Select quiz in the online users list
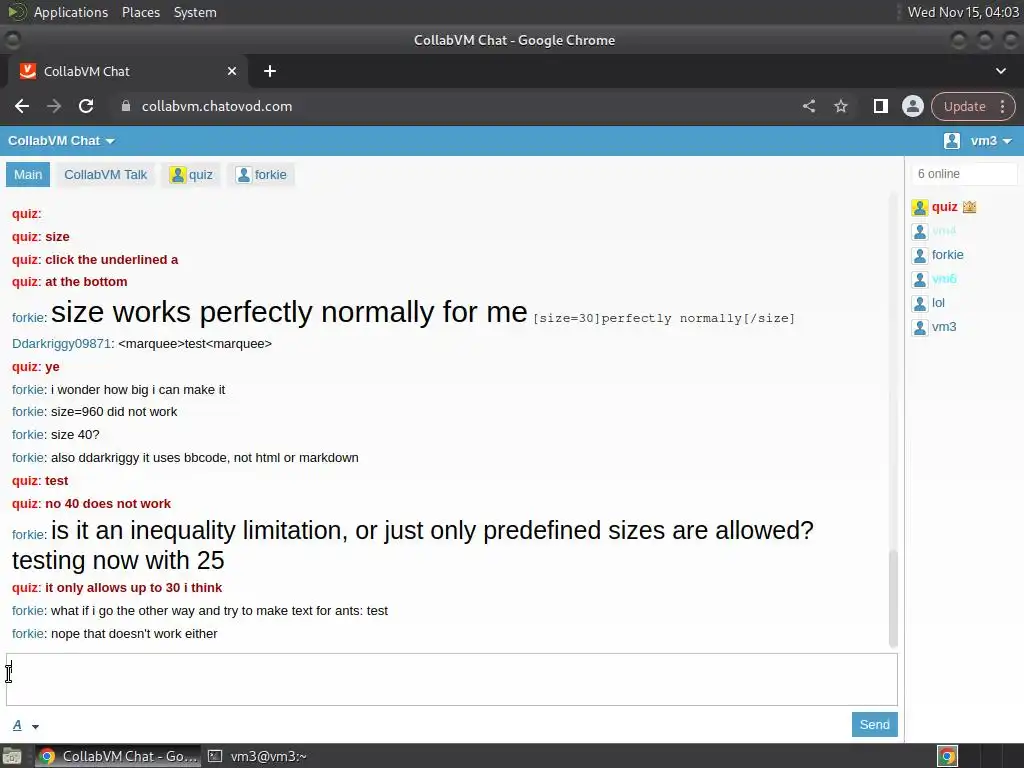Screen dimensions: 1024x768 point(944,207)
